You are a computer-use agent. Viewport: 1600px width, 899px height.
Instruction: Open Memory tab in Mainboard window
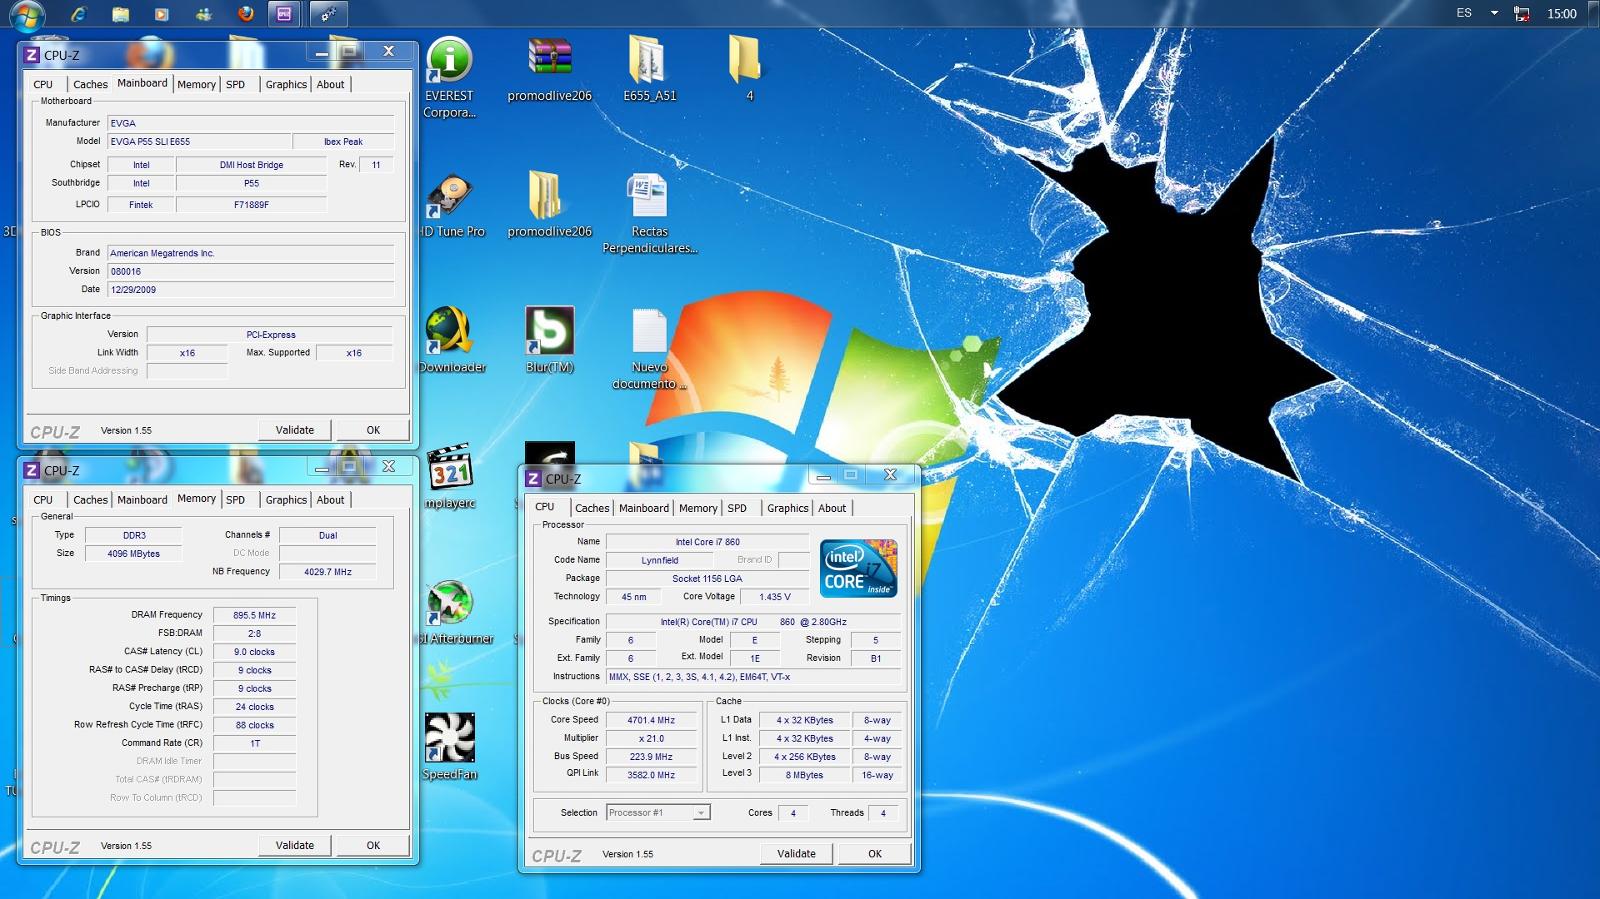click(196, 84)
